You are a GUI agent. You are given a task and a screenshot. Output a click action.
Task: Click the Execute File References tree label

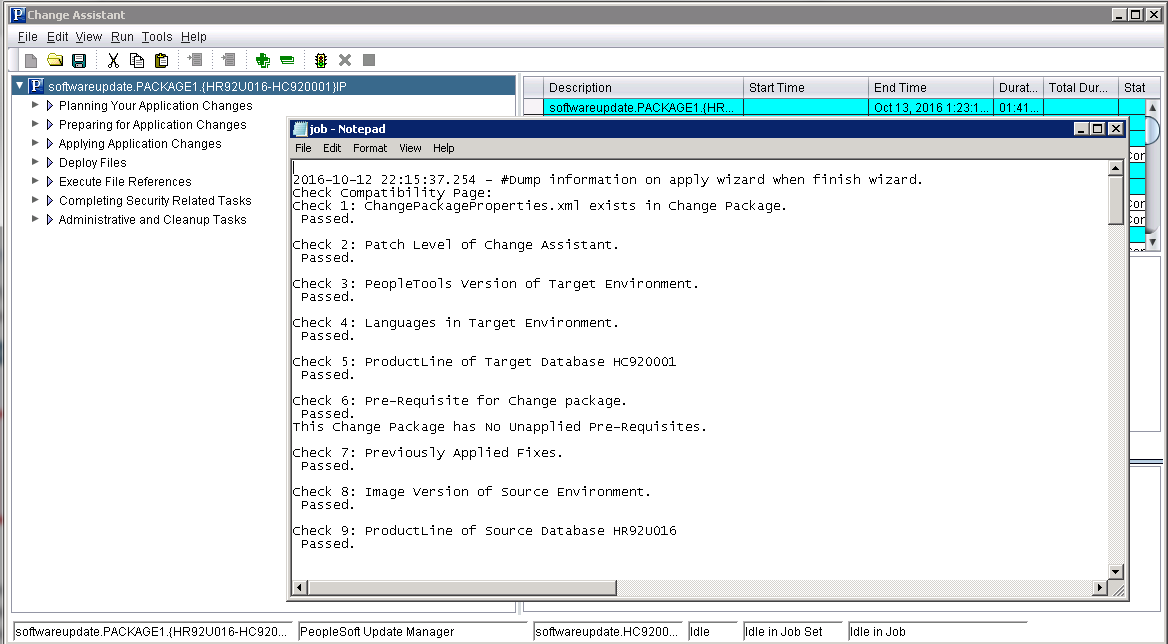(x=125, y=182)
